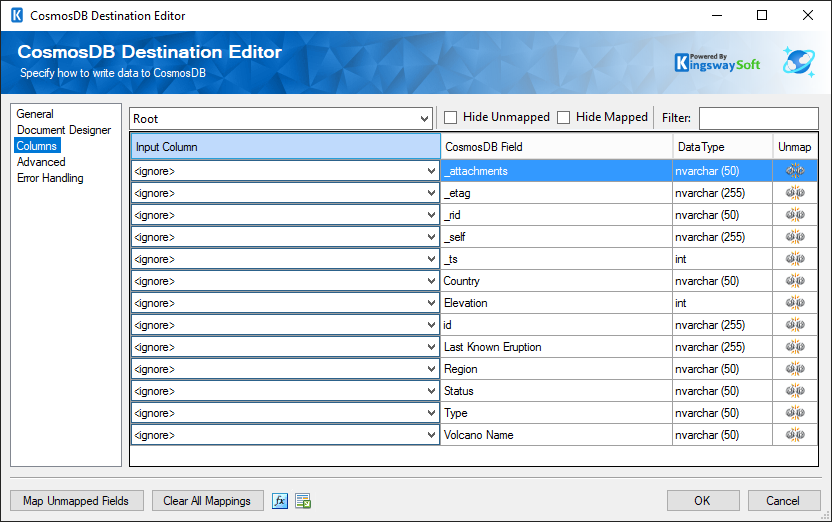832x522 pixels.
Task: Click the Unmap column header
Action: pyautogui.click(x=795, y=146)
